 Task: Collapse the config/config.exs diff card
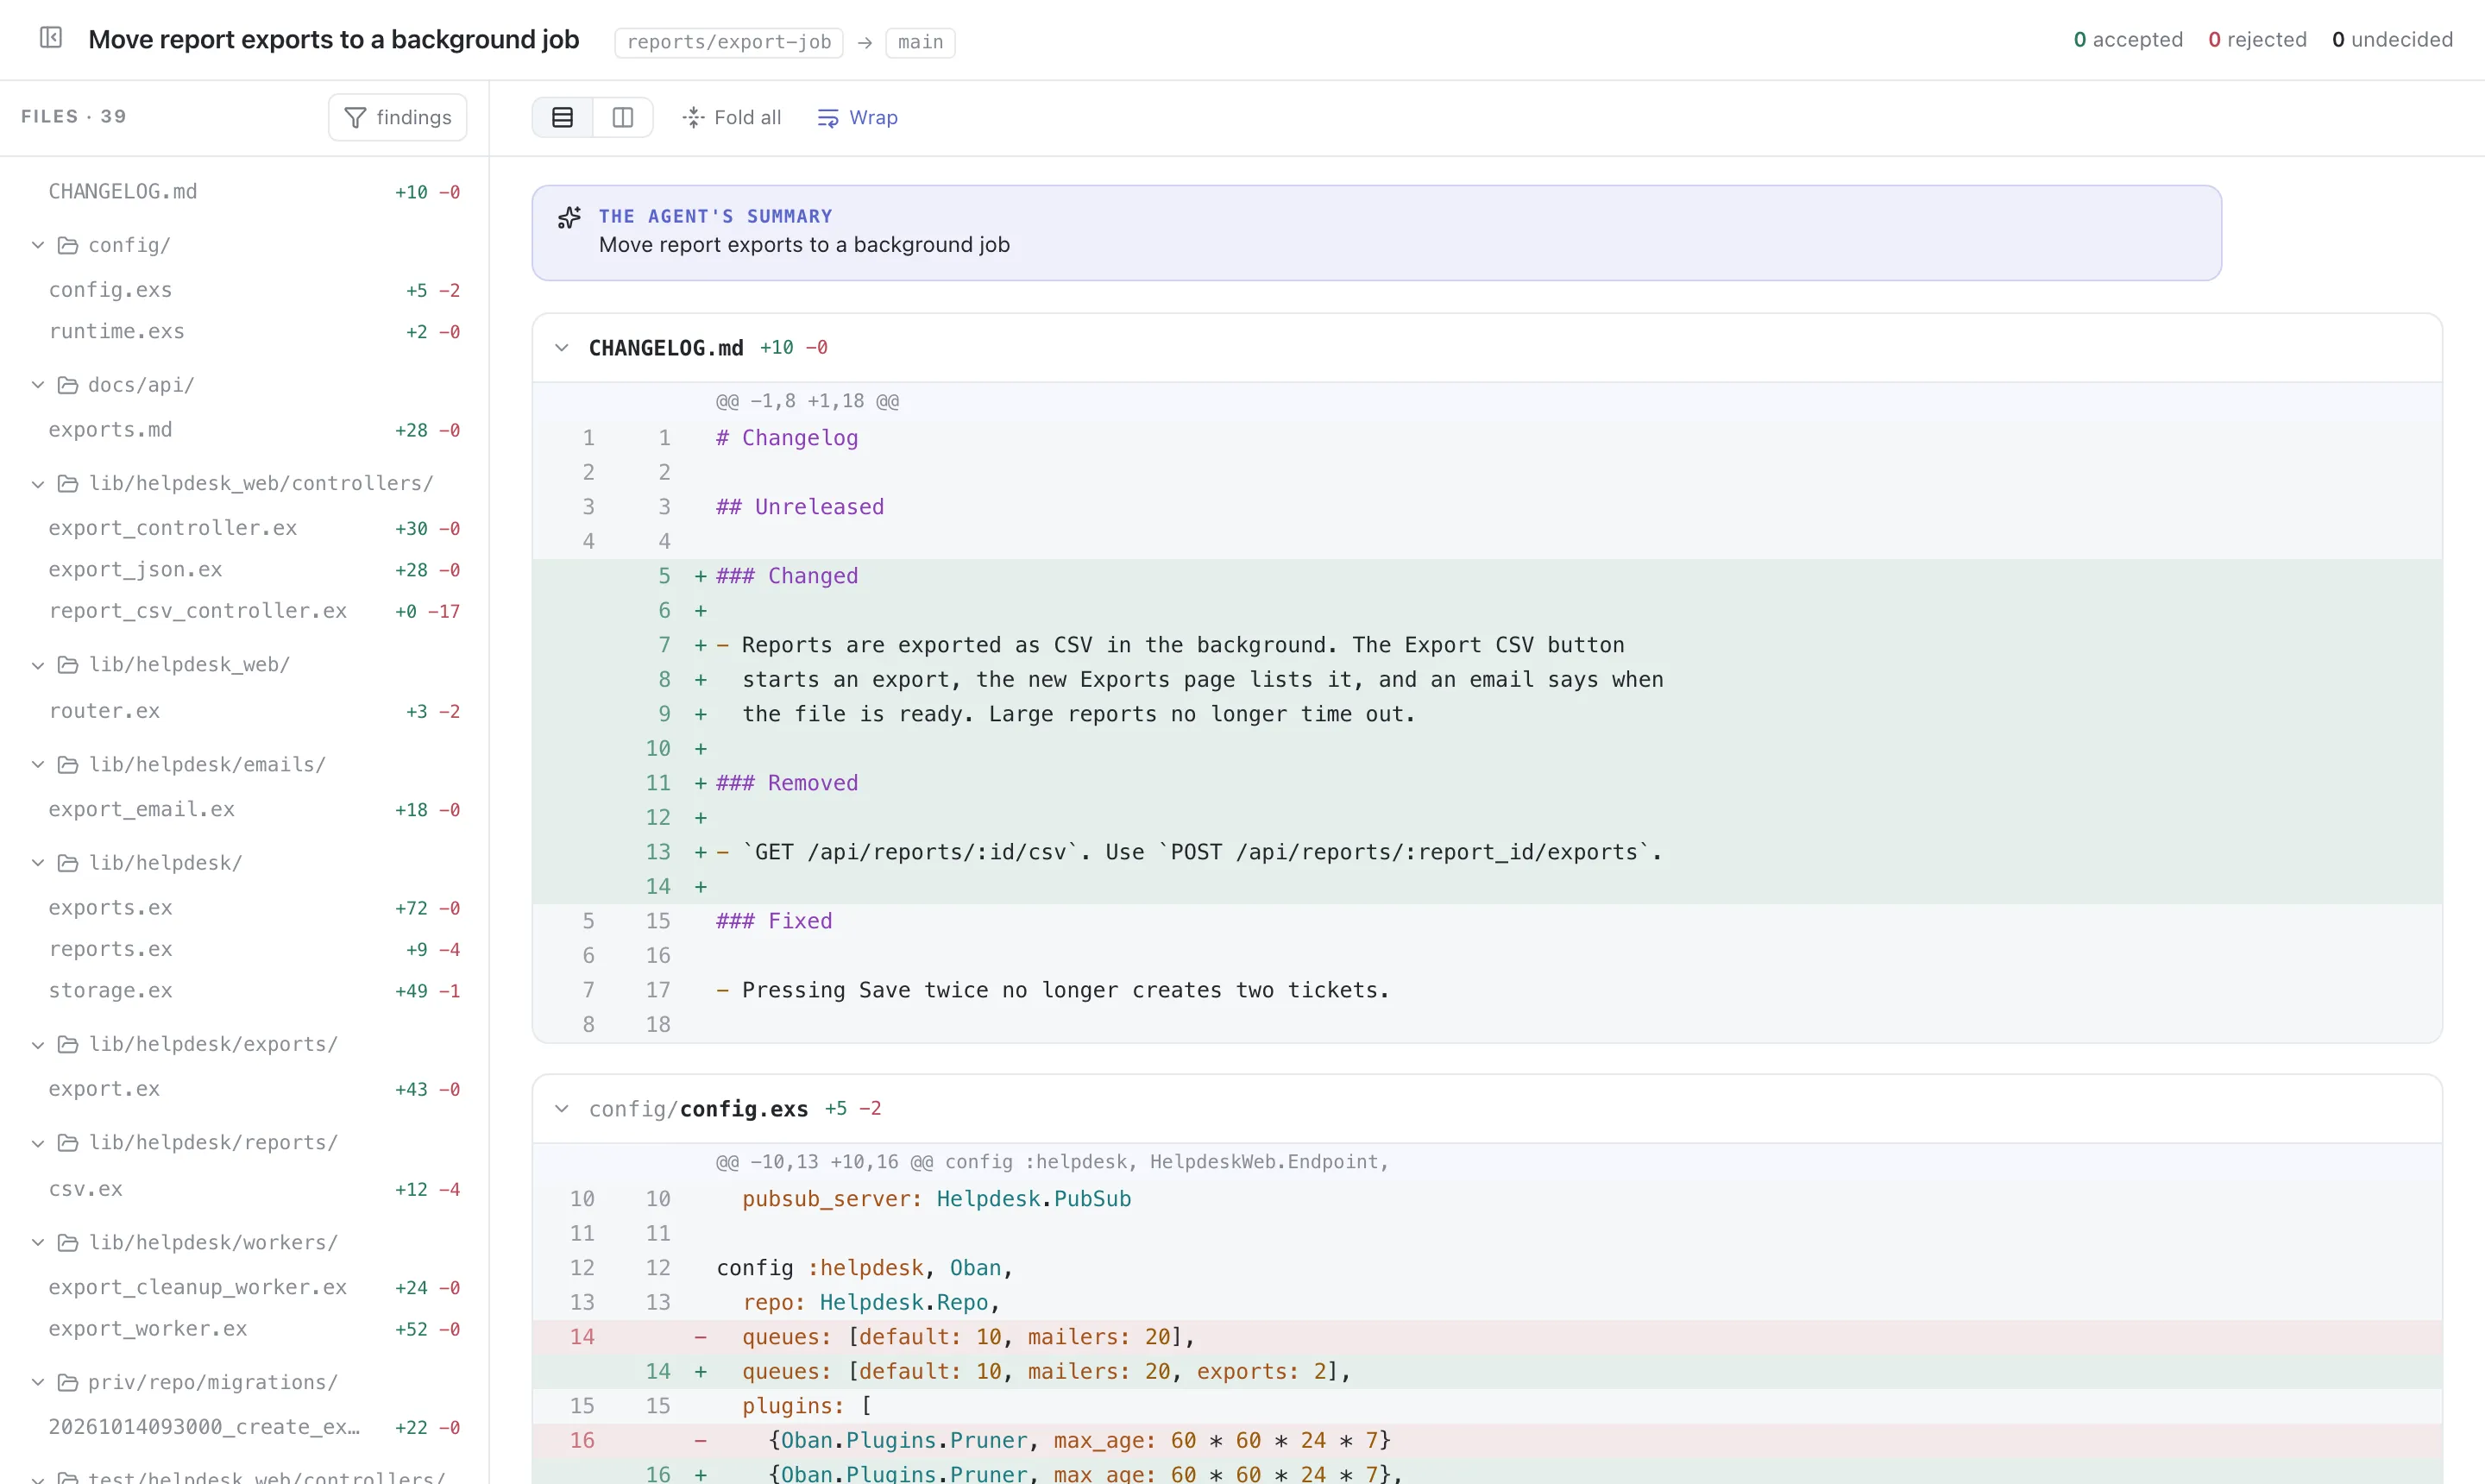coord(562,1109)
